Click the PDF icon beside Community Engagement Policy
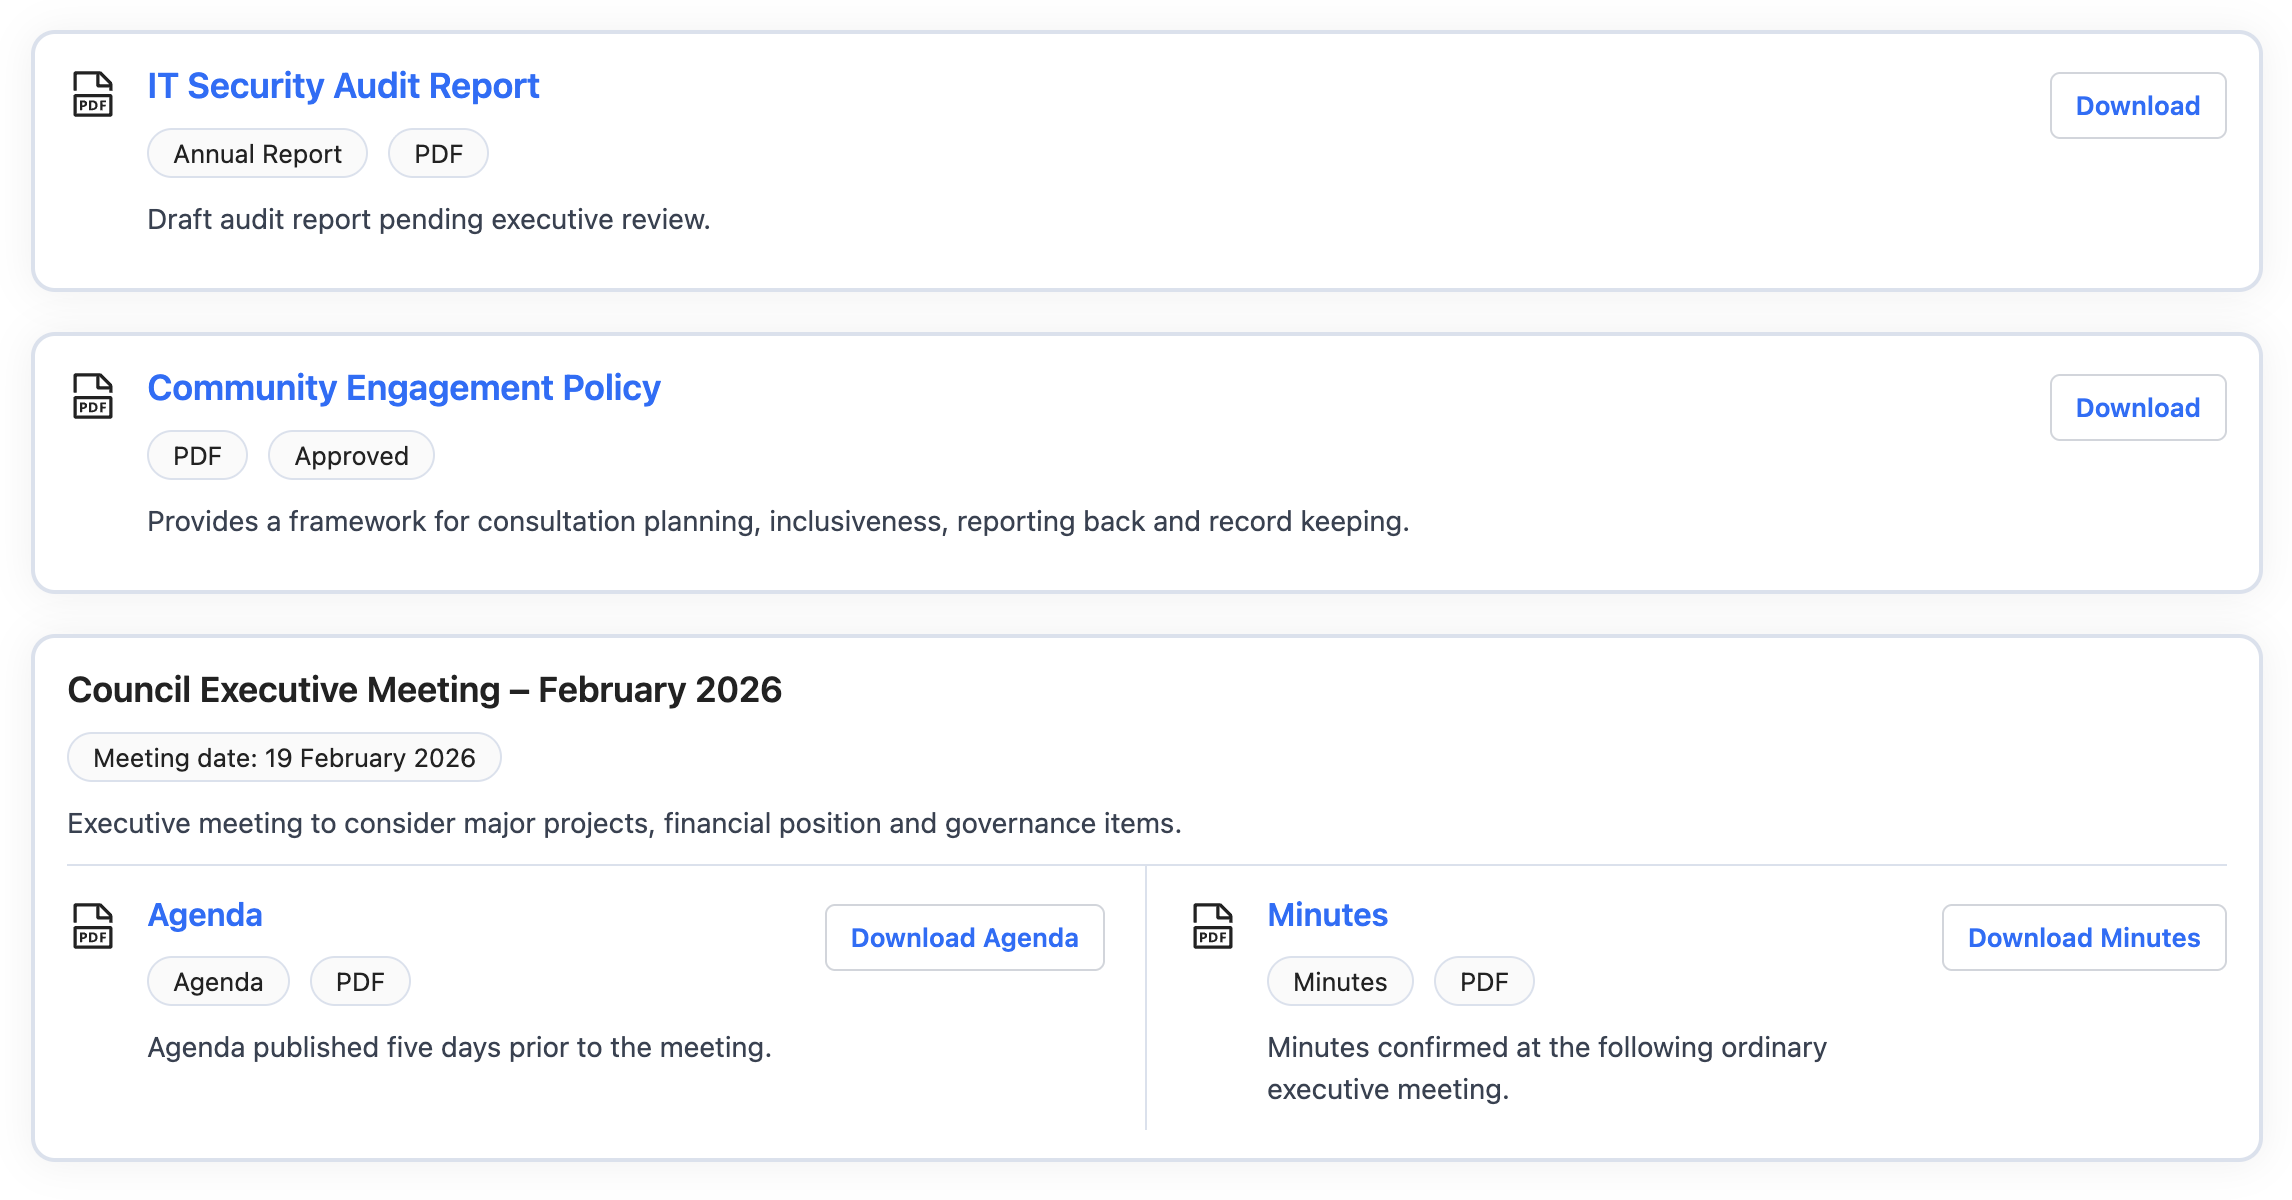This screenshot has height=1200, width=2292. point(93,396)
